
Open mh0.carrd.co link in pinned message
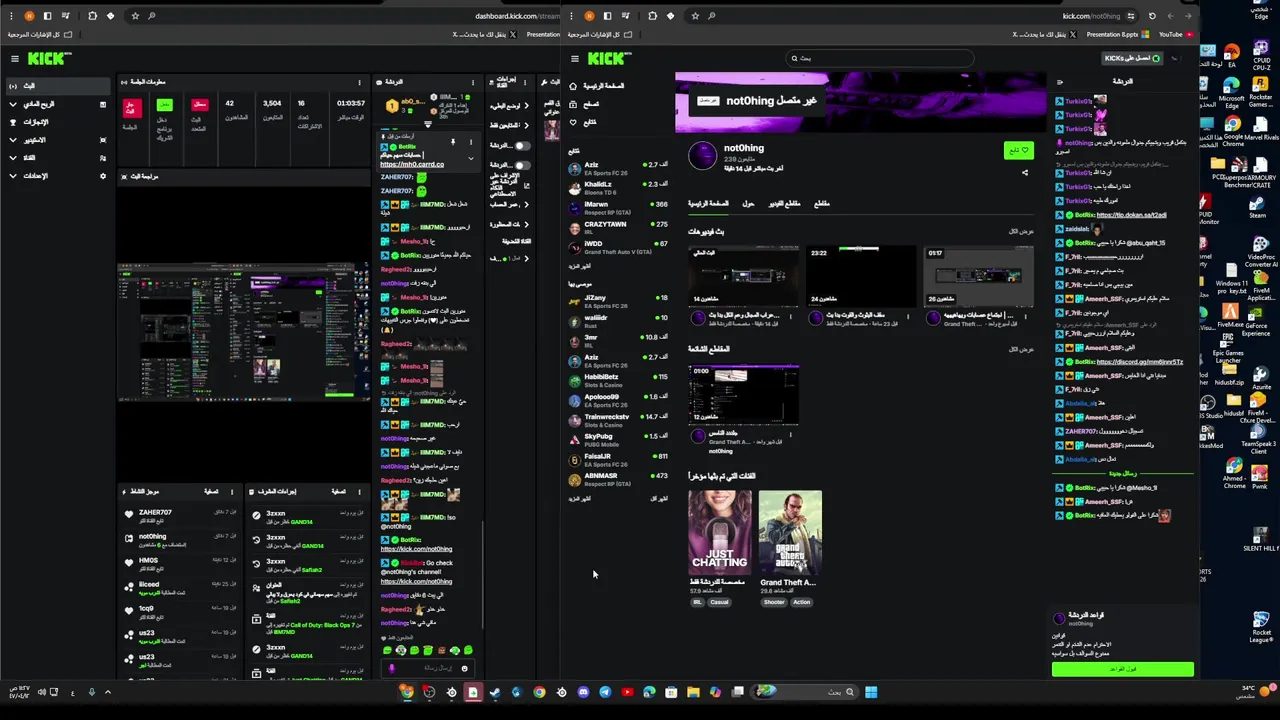[x=412, y=164]
